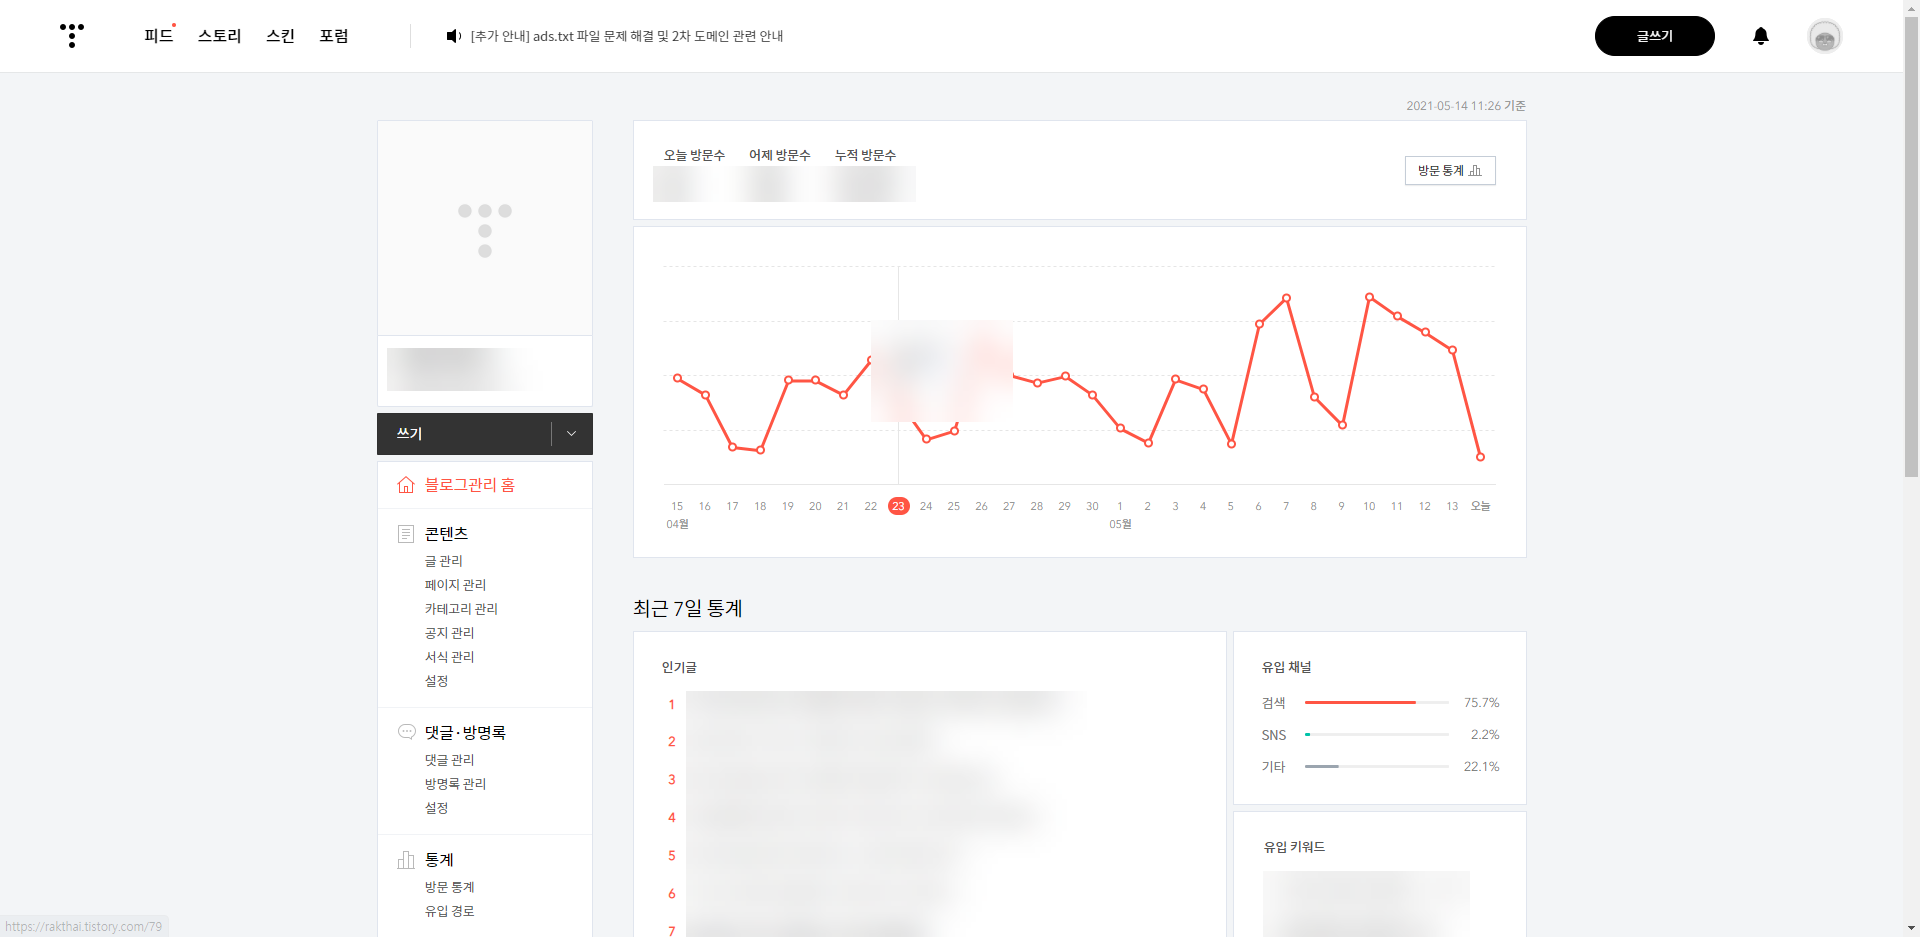Screen dimensions: 1920x937
Task: Click the 어제 방문수 label
Action: click(779, 155)
